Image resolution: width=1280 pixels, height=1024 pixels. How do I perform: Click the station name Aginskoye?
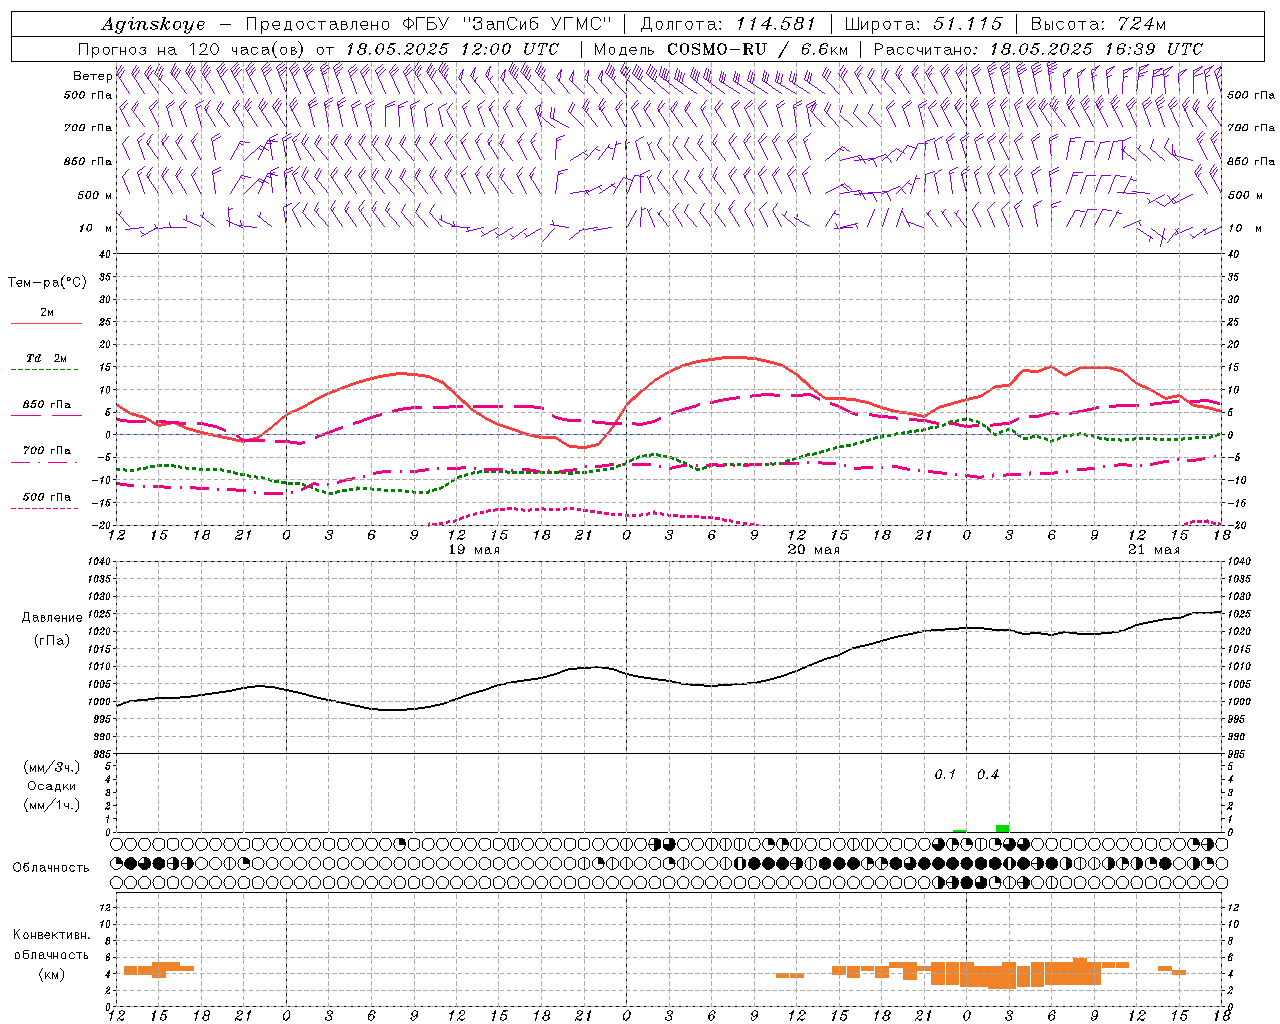coord(153,24)
